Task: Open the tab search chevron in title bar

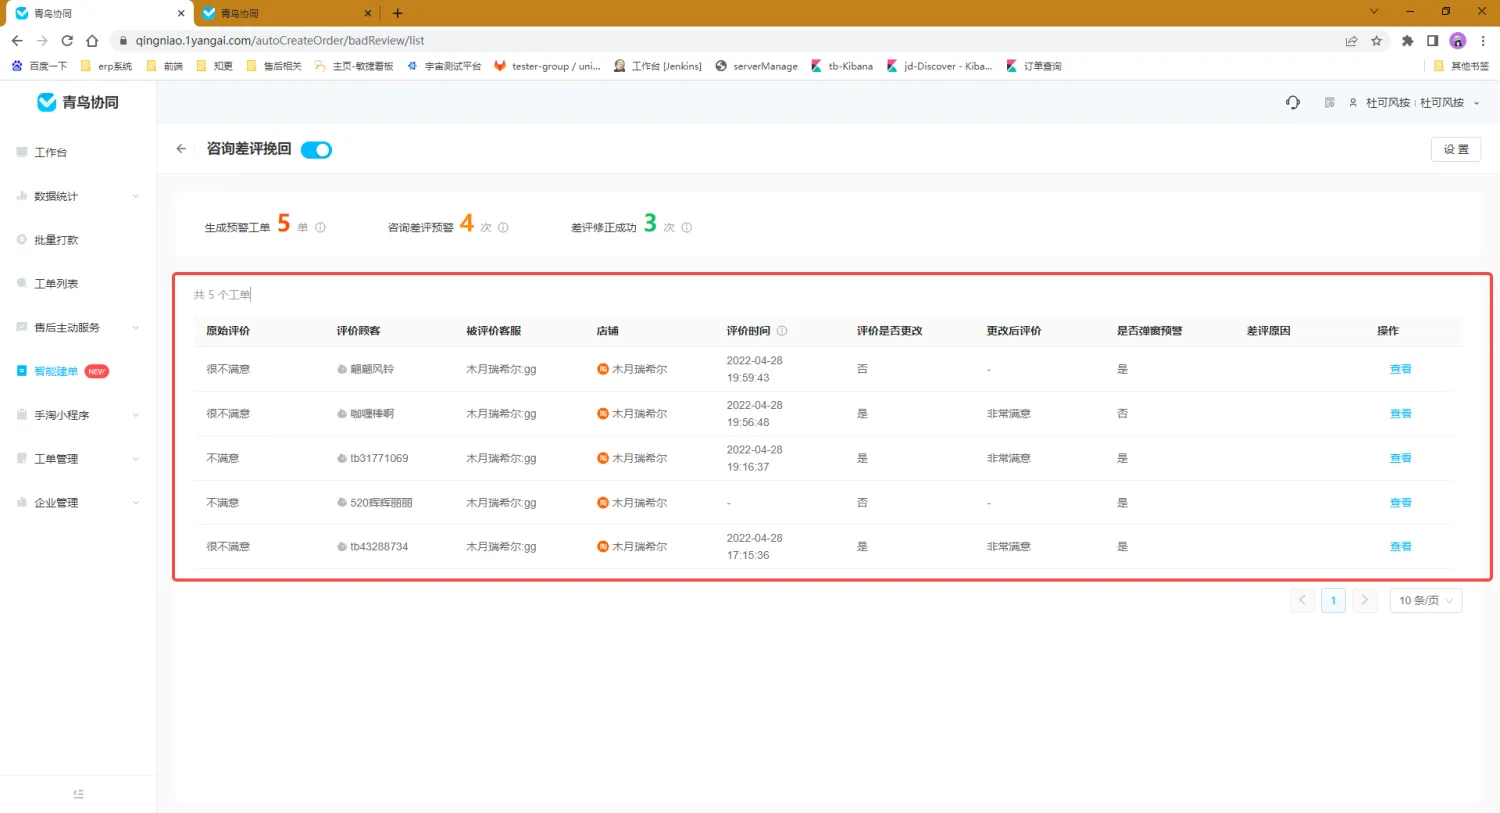Action: coord(1374,12)
